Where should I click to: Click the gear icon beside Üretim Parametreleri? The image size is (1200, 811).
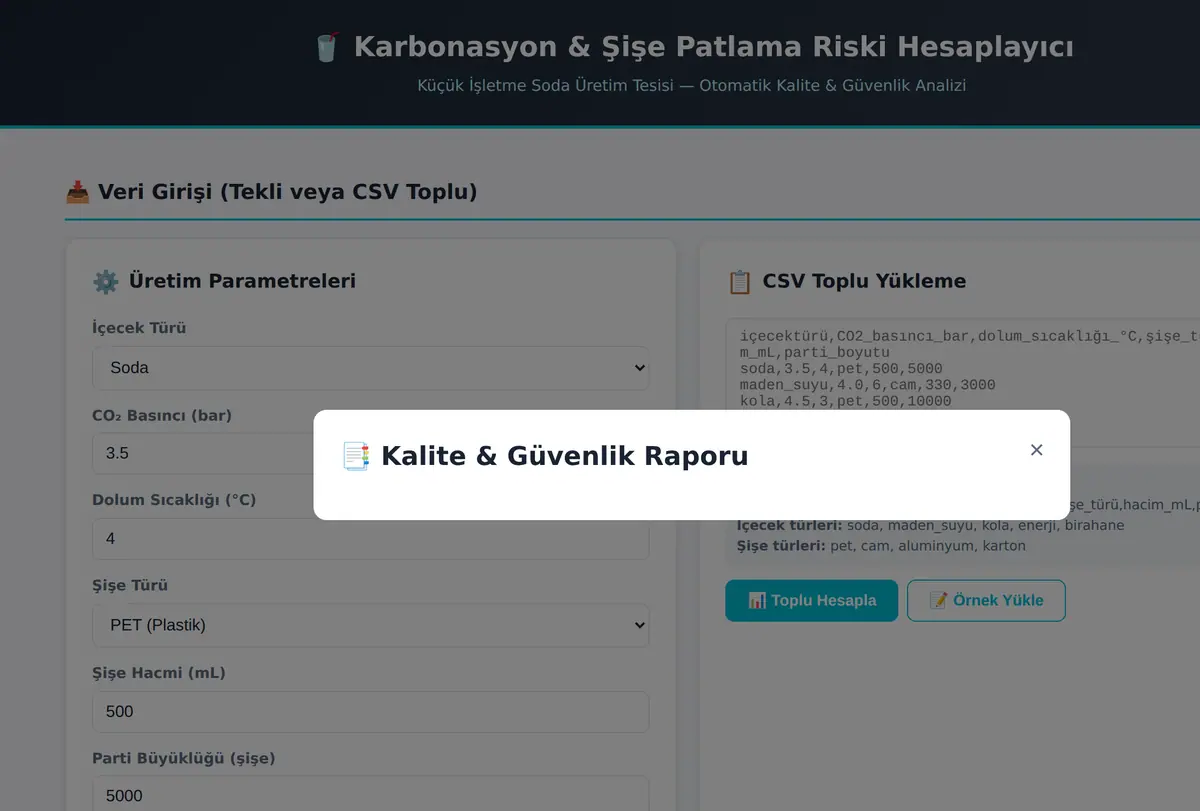(x=105, y=281)
